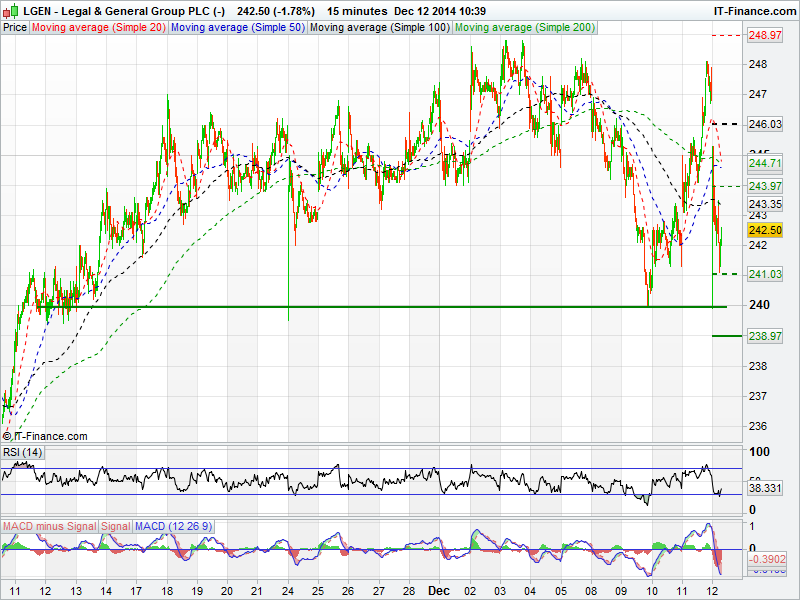
Task: Open the RSI (14) indicator label
Action: (x=23, y=453)
